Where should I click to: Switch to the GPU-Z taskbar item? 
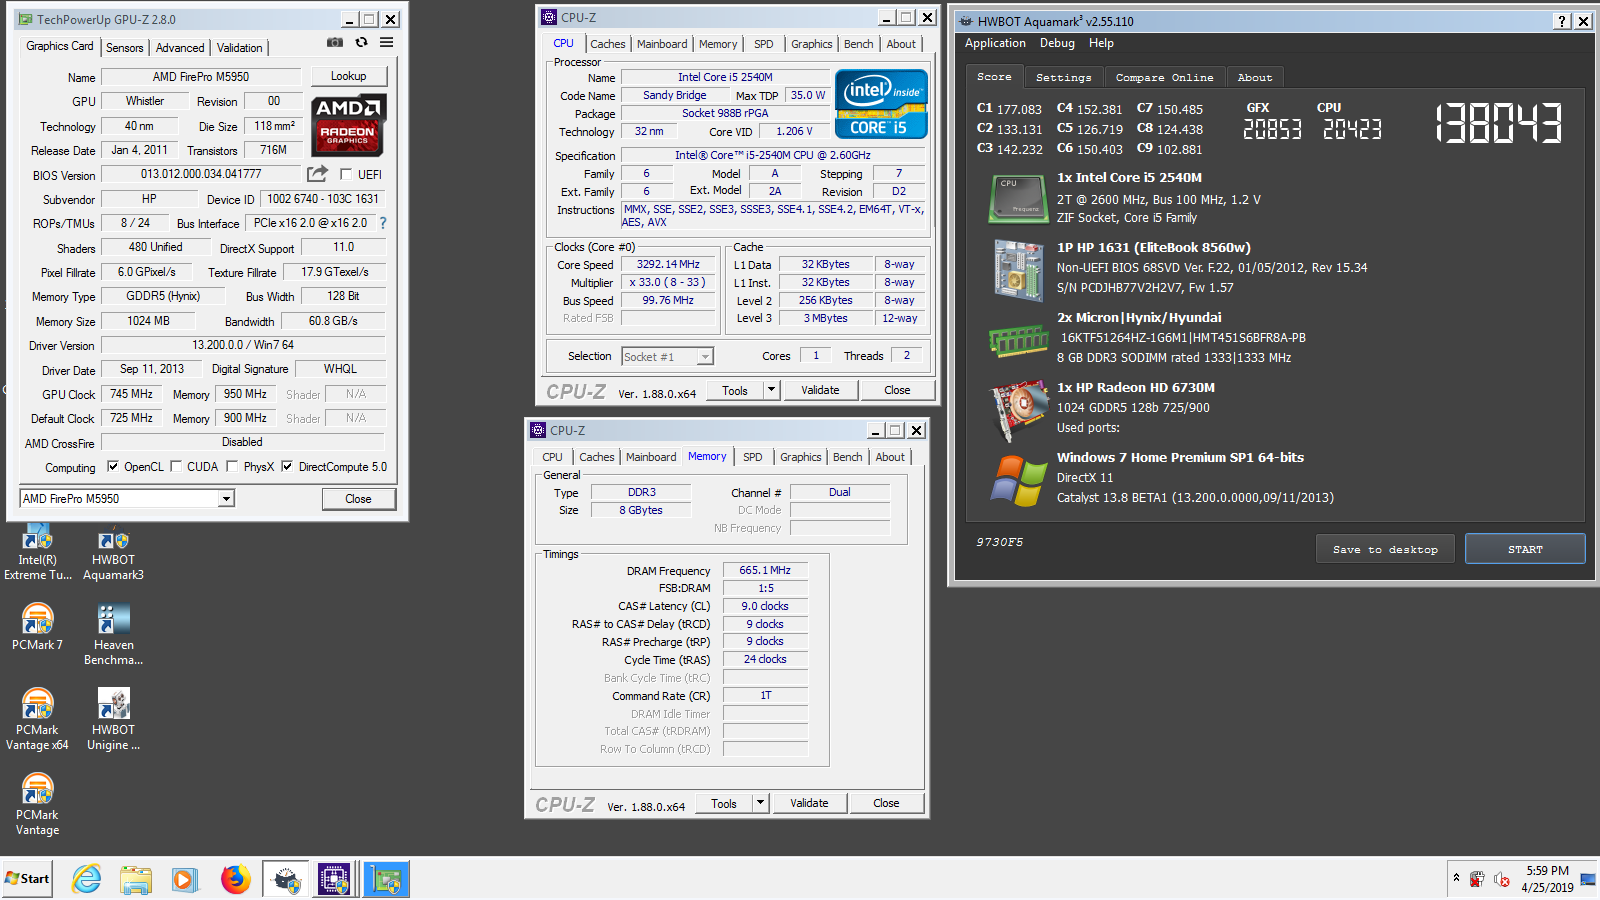(386, 879)
